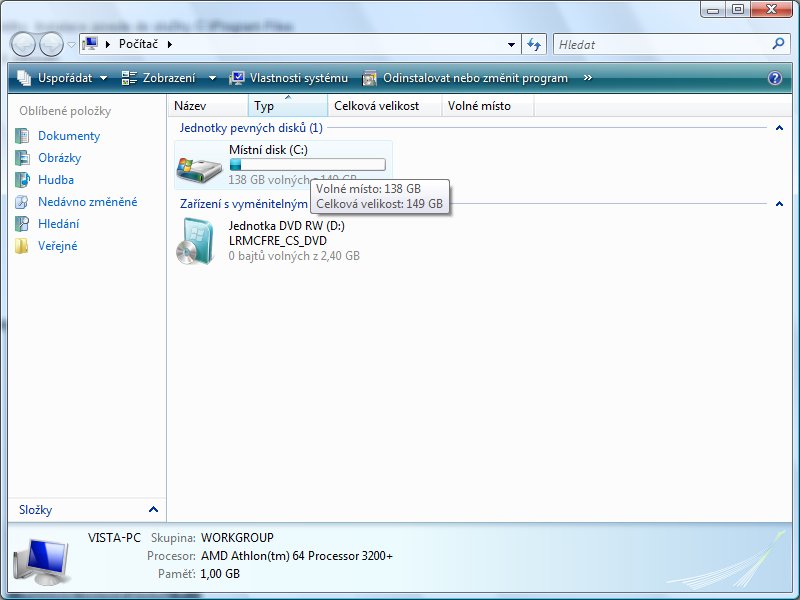
Task: Sort by the Název column header
Action: coord(208,106)
